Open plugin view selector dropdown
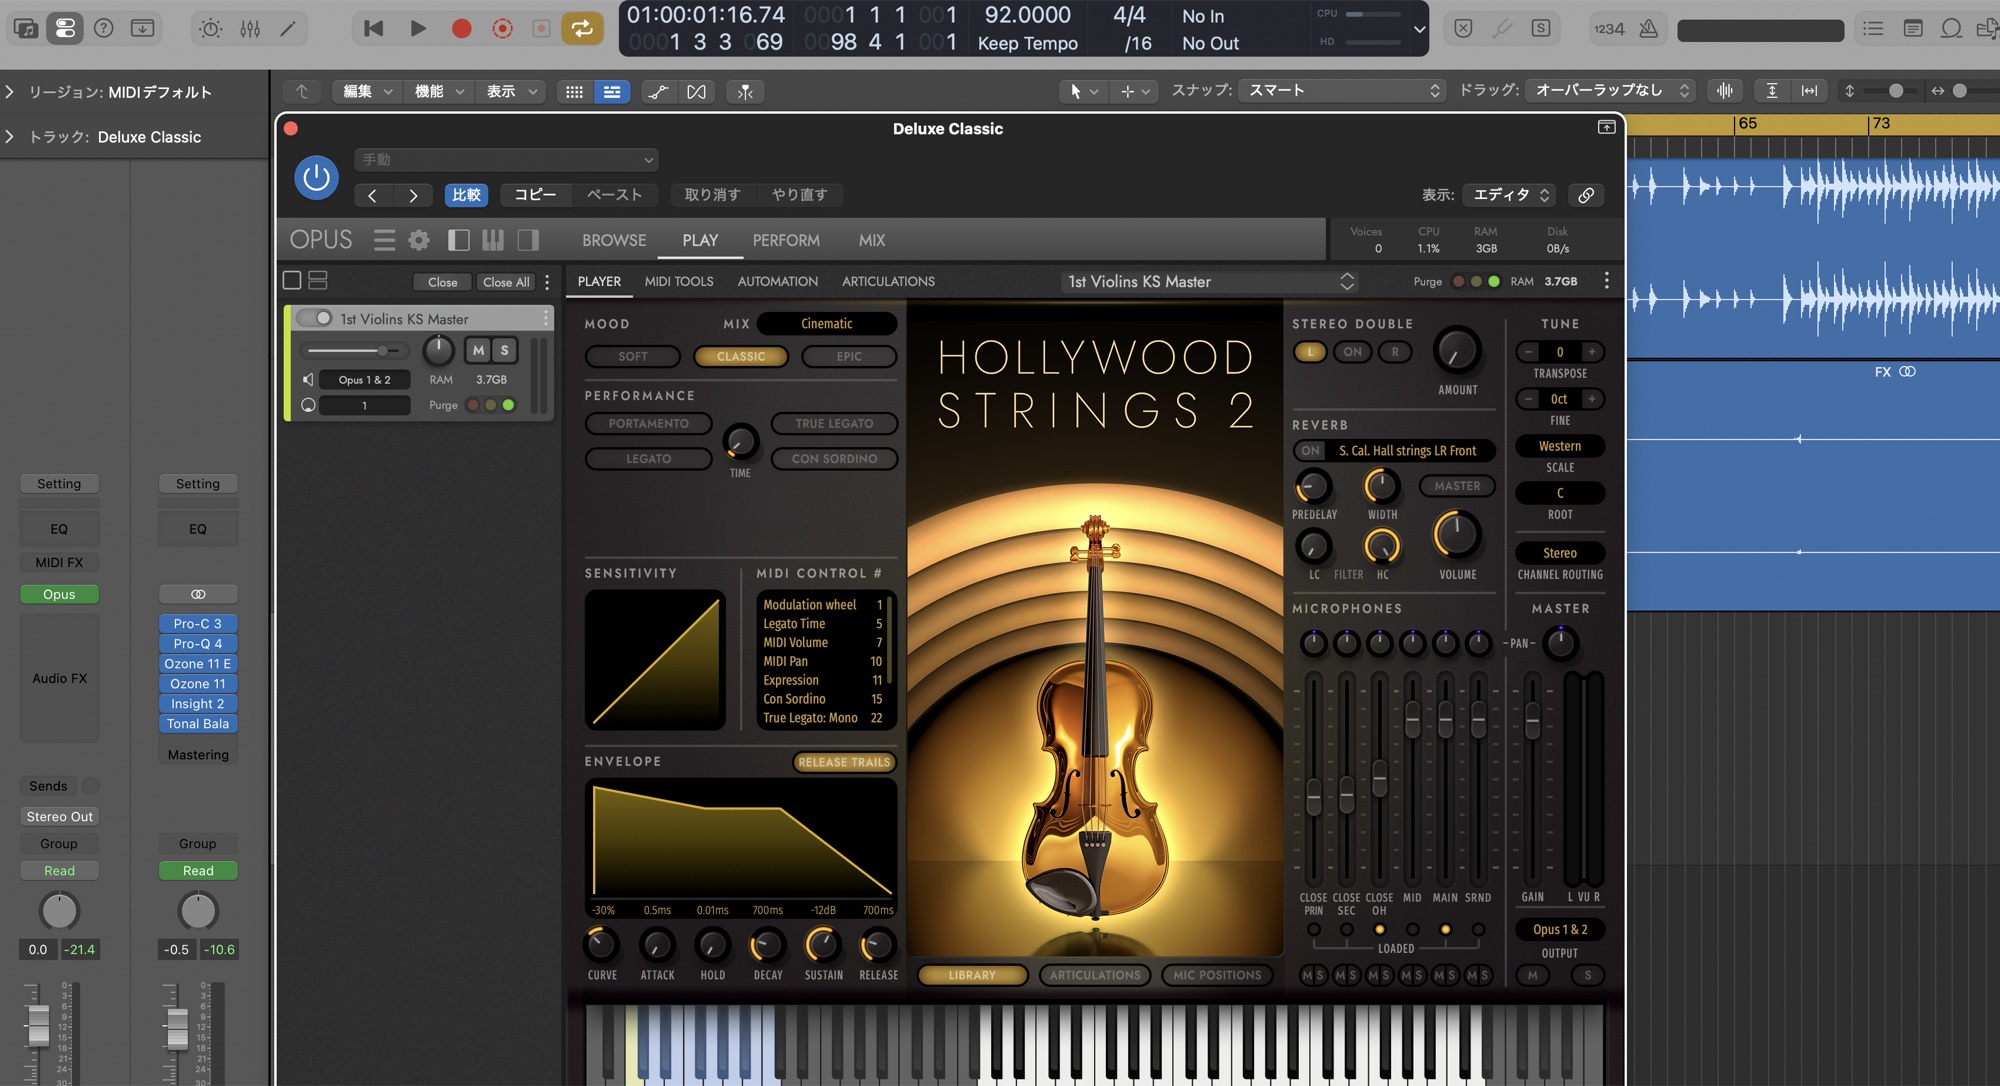 pos(1509,195)
